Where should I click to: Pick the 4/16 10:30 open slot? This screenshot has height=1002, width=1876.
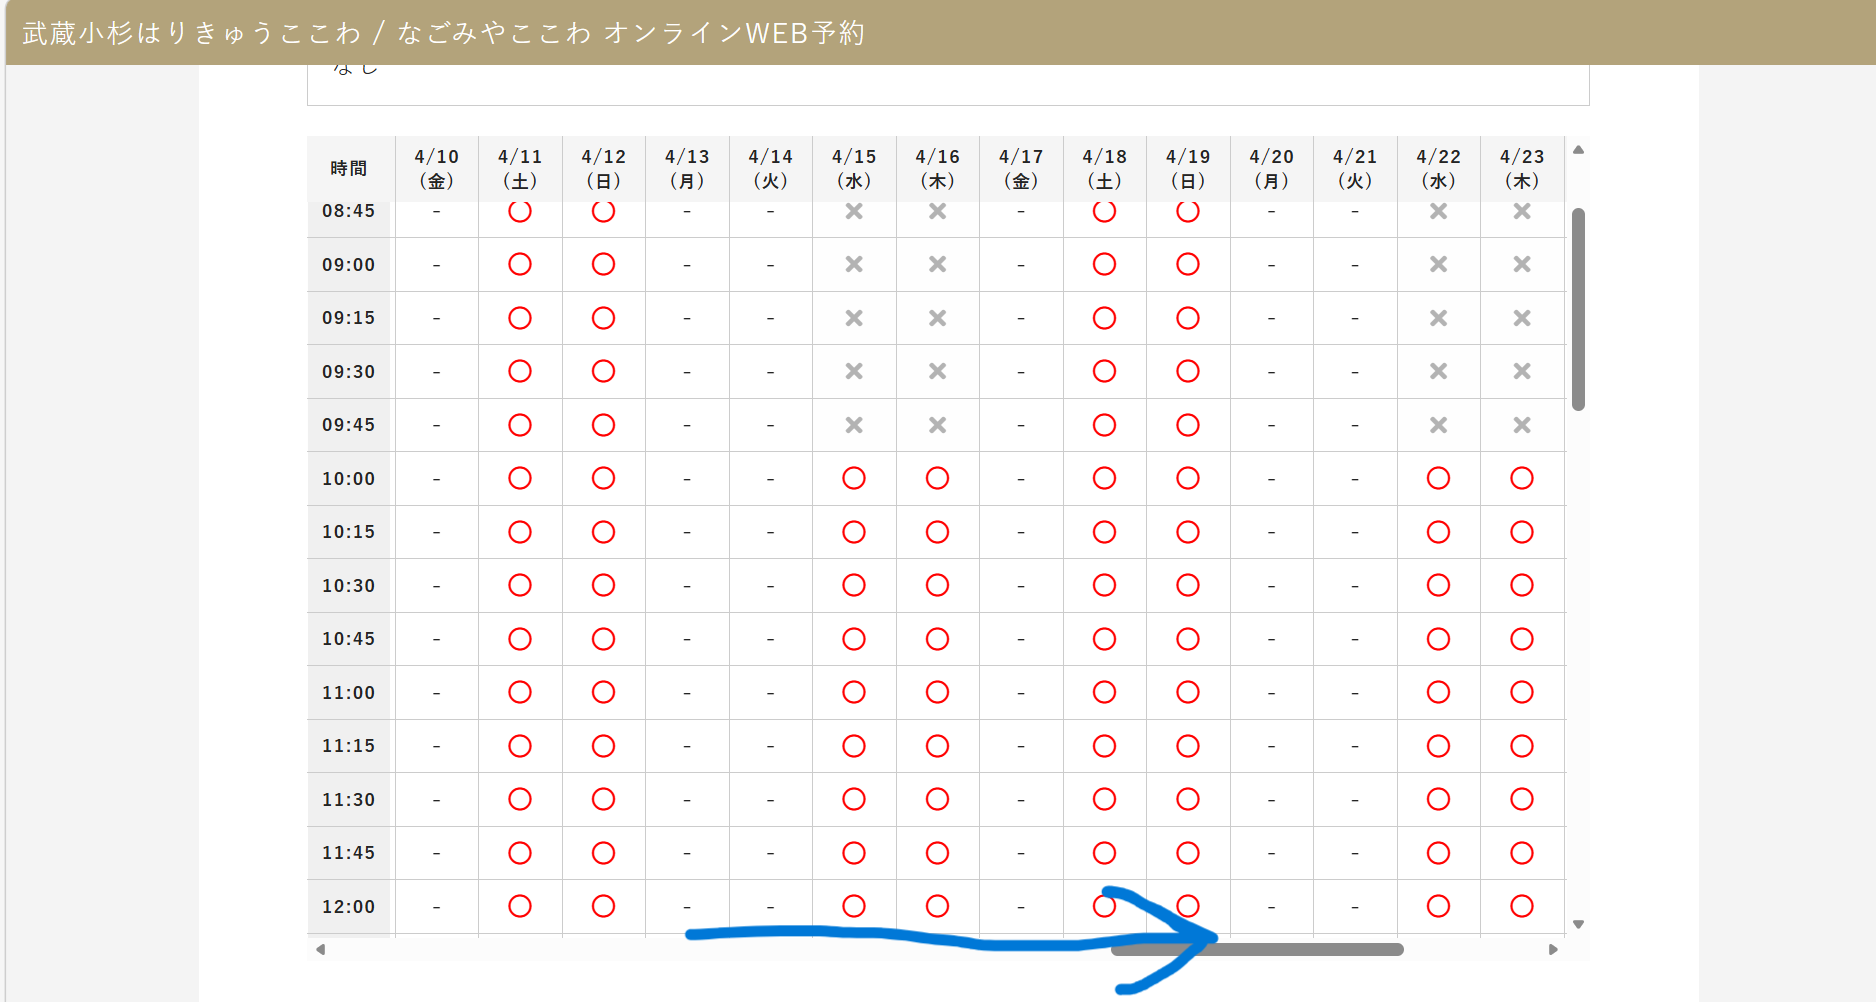(937, 585)
